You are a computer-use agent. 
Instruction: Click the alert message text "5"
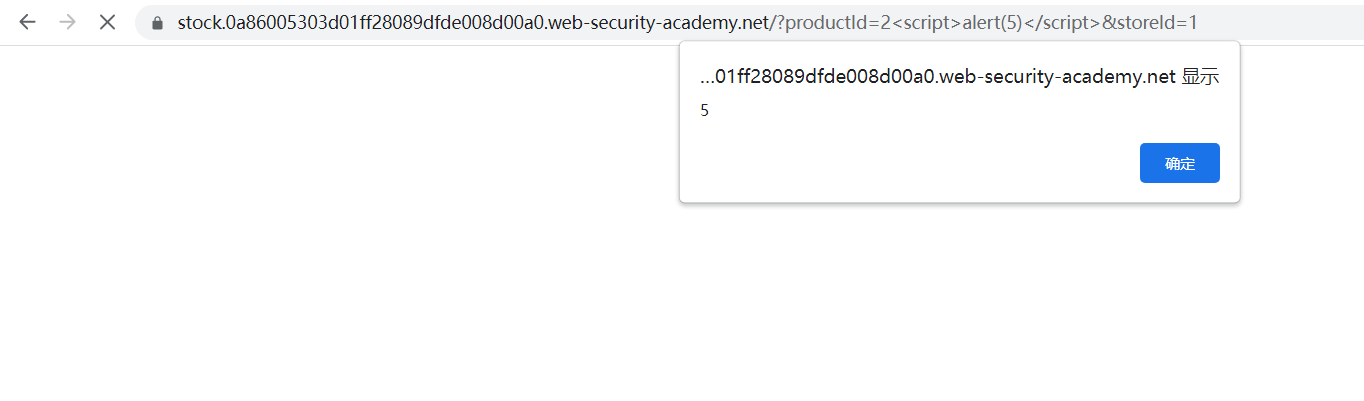point(704,111)
